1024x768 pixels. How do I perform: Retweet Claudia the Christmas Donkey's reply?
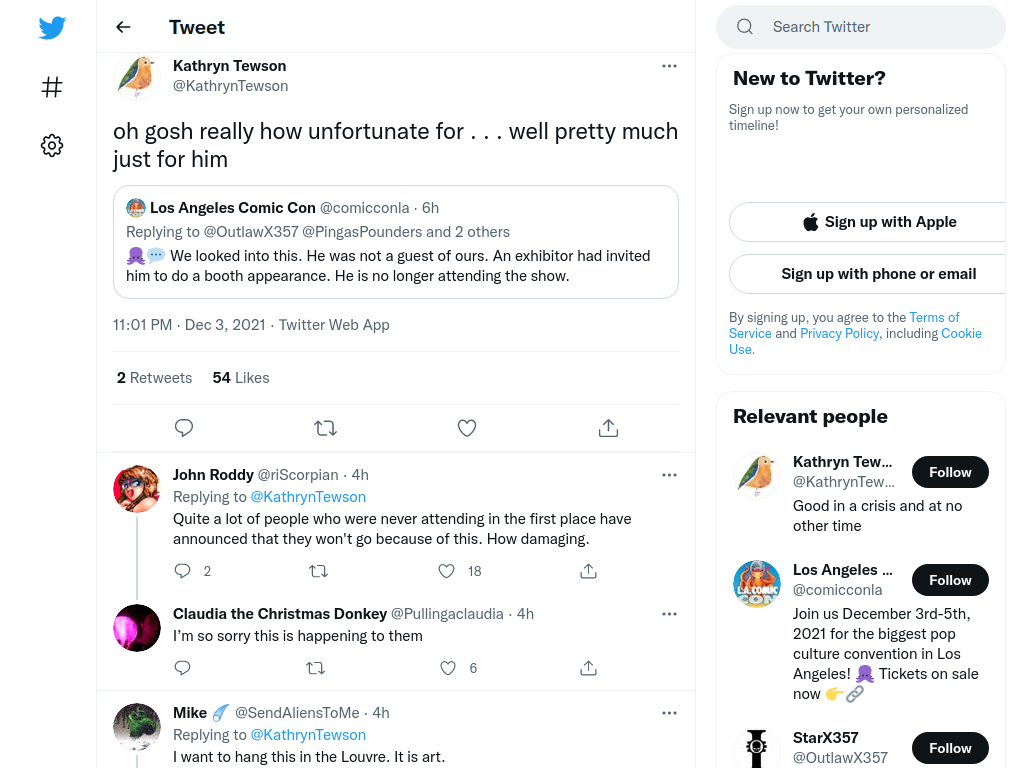315,668
